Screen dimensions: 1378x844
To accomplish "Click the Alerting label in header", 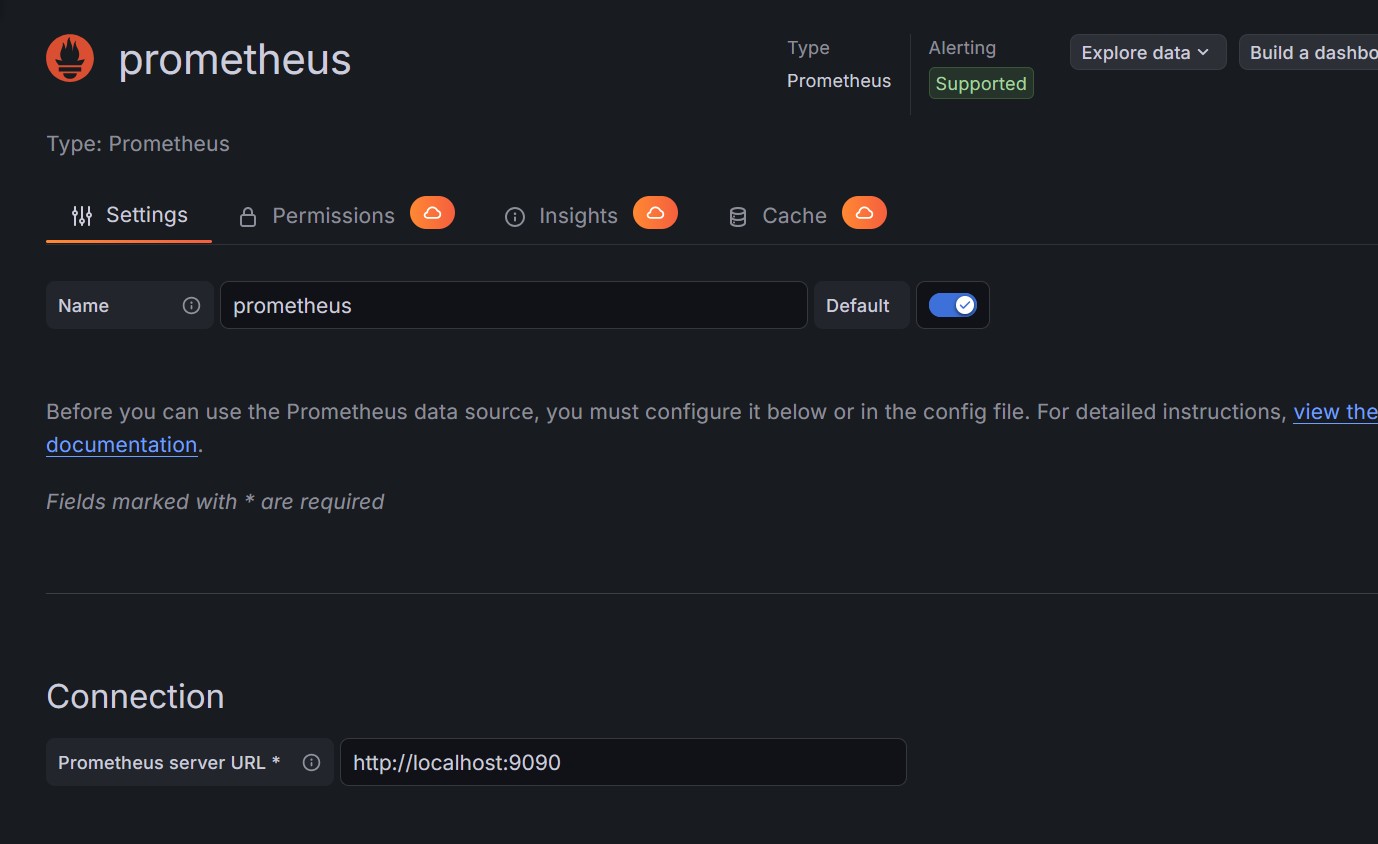I will tap(962, 48).
